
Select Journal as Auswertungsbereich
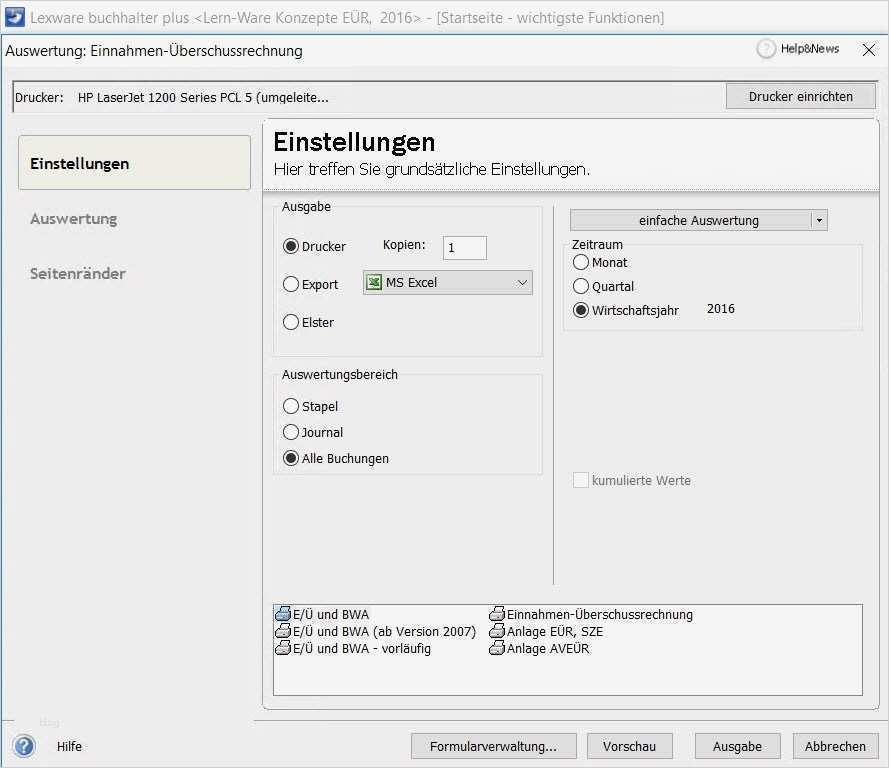point(291,432)
